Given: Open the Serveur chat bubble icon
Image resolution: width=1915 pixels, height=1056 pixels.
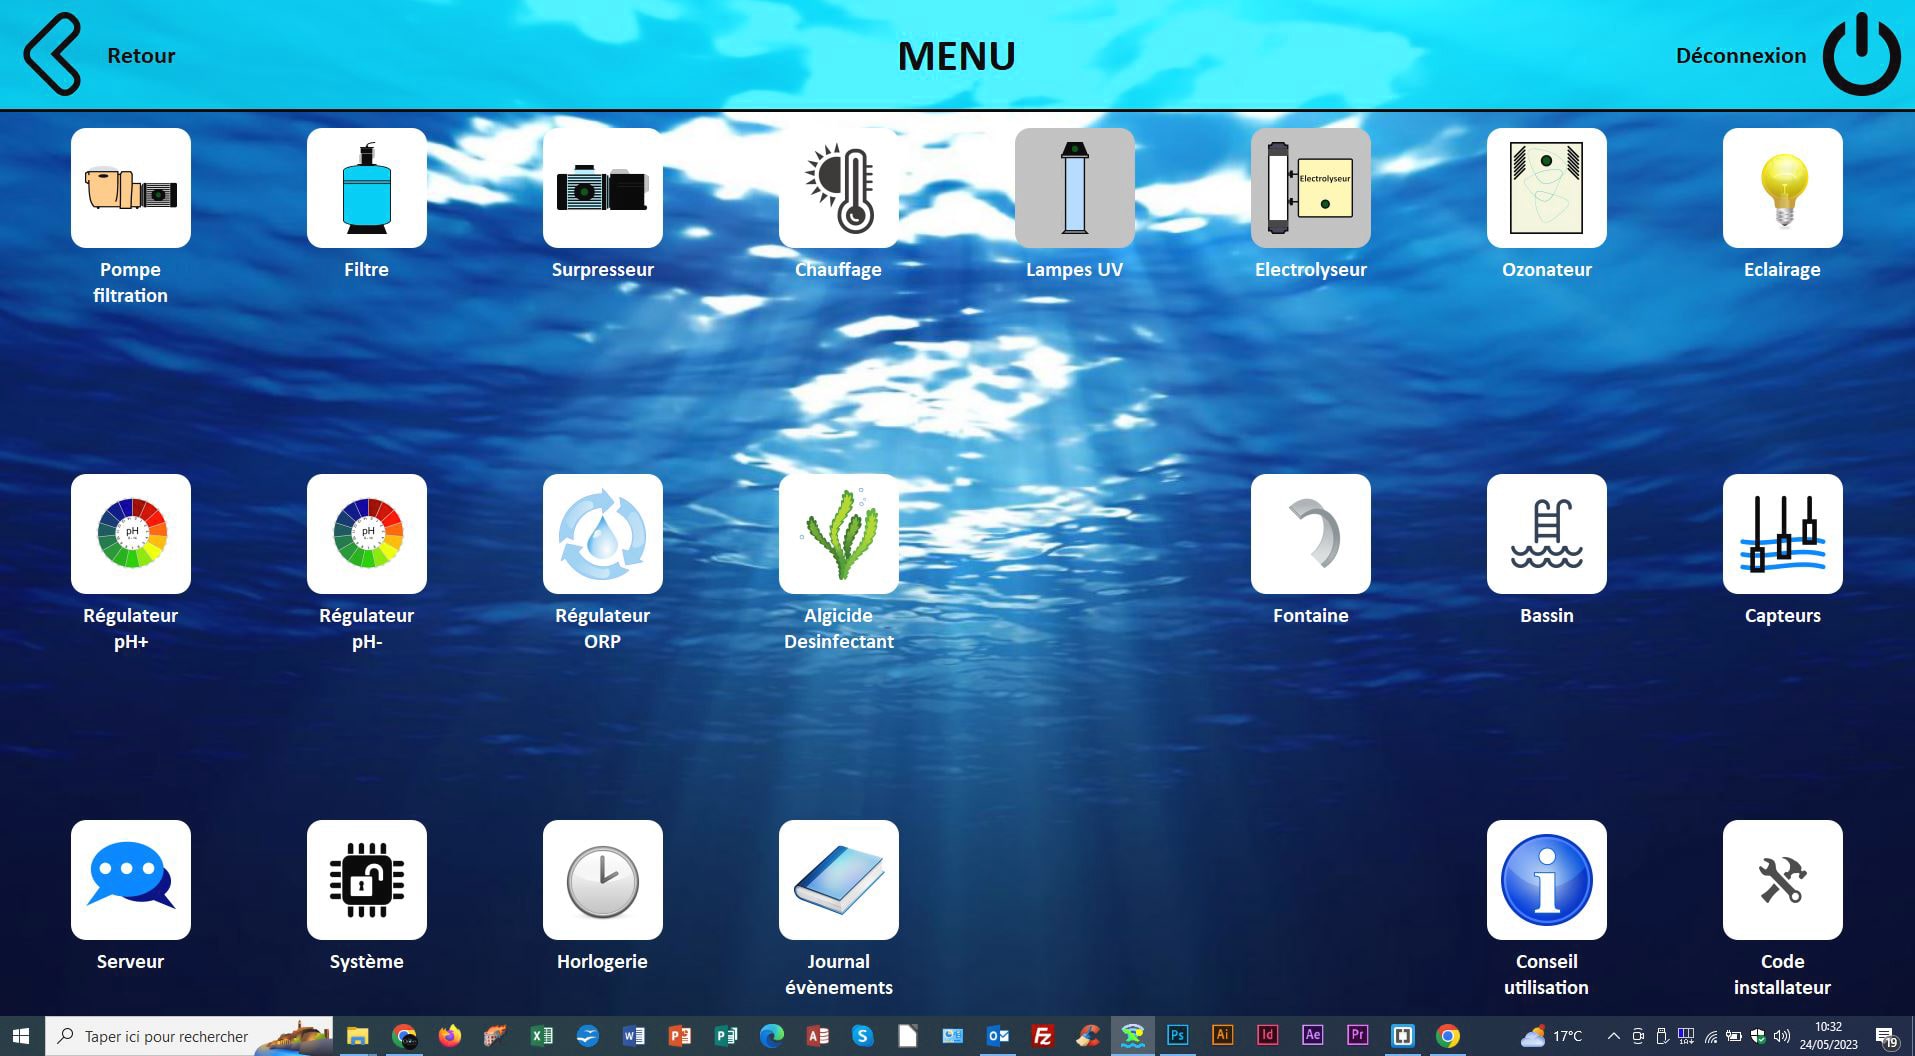Looking at the screenshot, I should pyautogui.click(x=130, y=880).
